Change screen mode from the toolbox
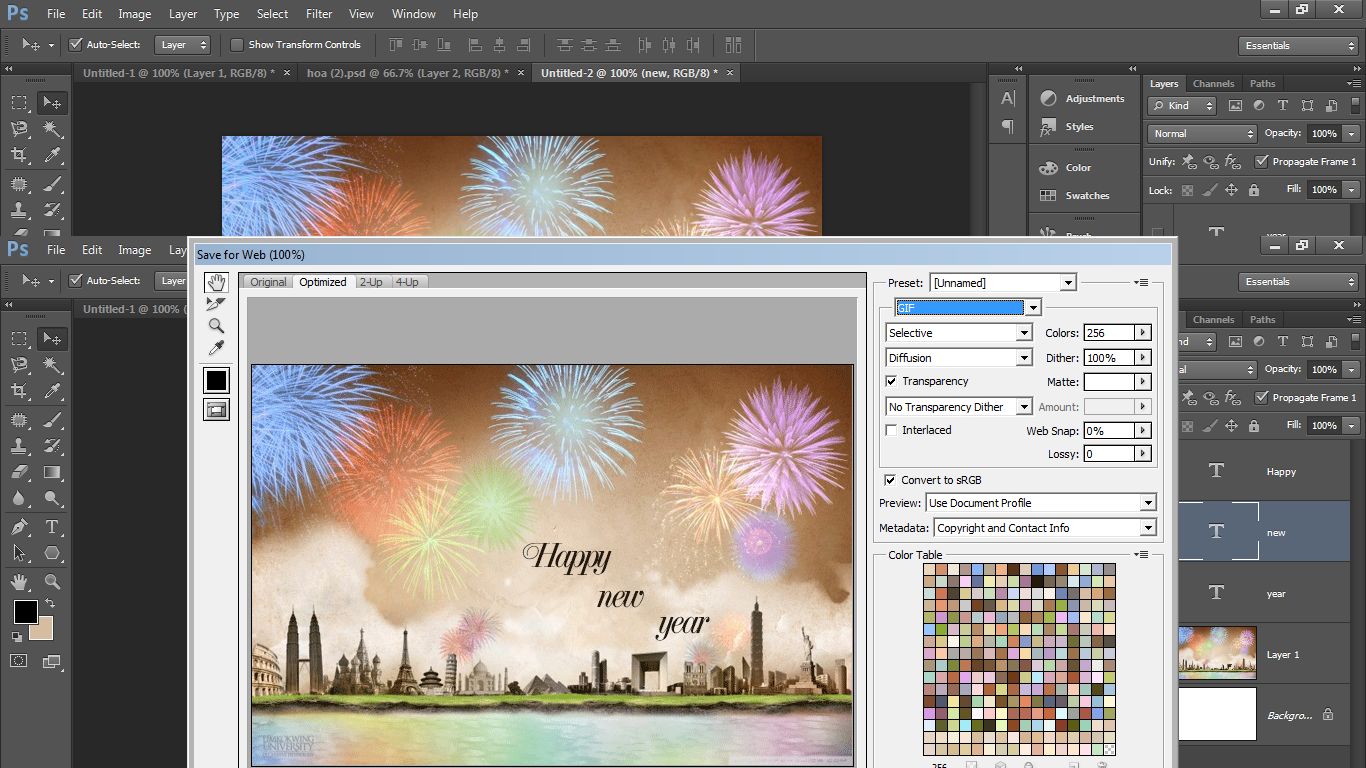Screen dimensions: 1366x768 coord(52,661)
